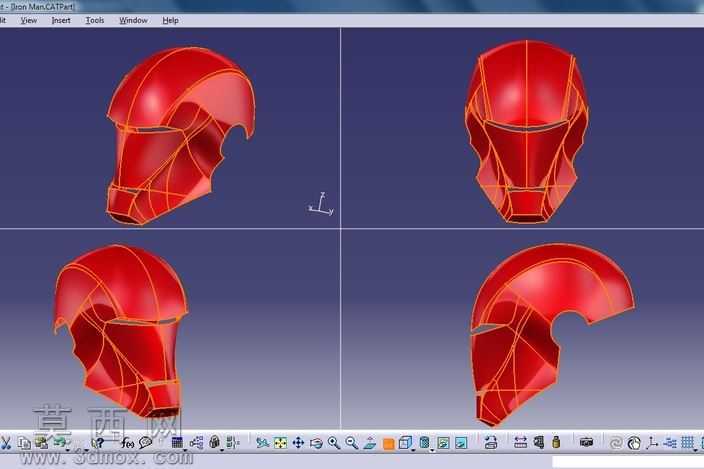The image size is (704, 469).
Task: Click the Measure Between icon
Action: 520,443
